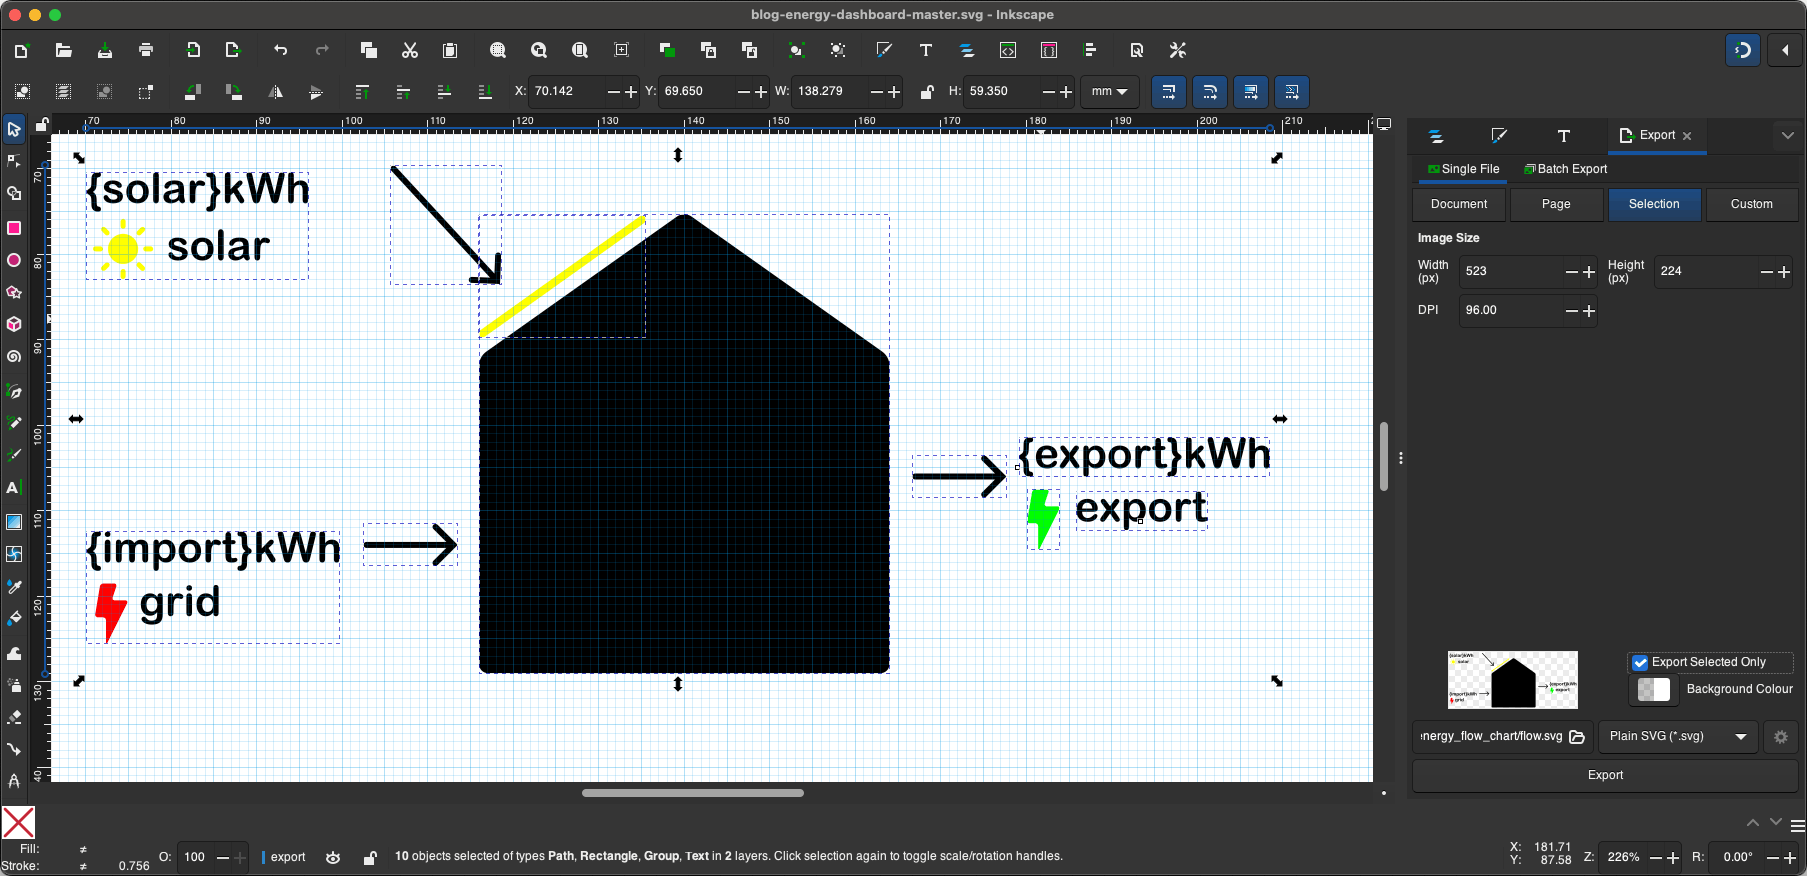
Task: Click the Custom export area button
Action: pyautogui.click(x=1752, y=204)
